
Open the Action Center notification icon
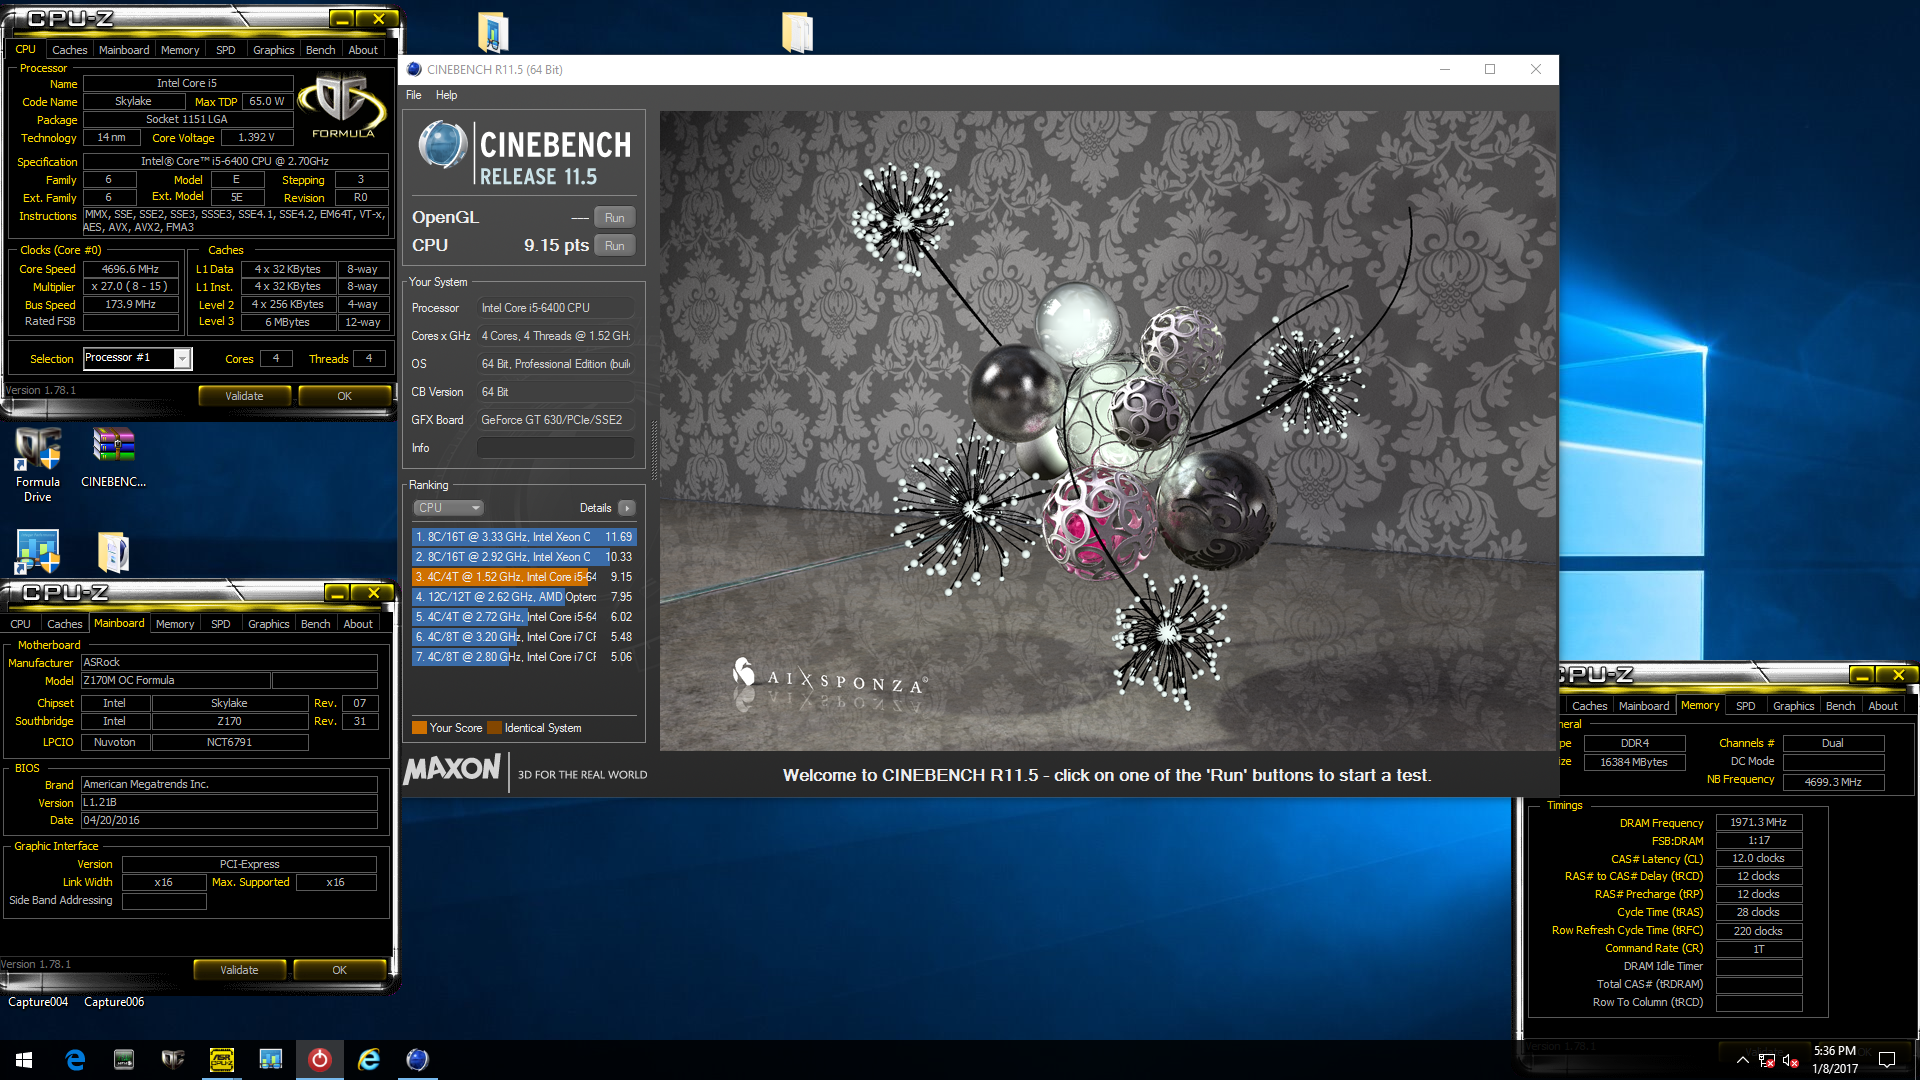click(1887, 1060)
